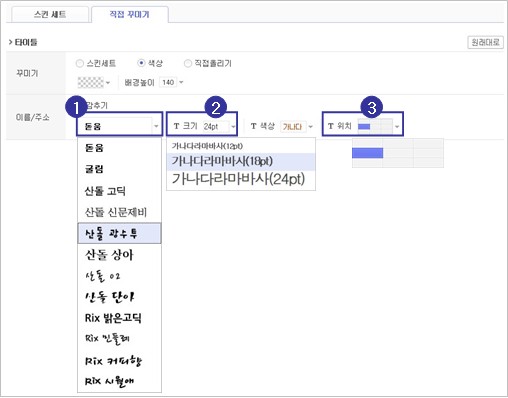The height and width of the screenshot is (398, 508).
Task: Expand the background color dropdown arrow
Action: pos(108,82)
